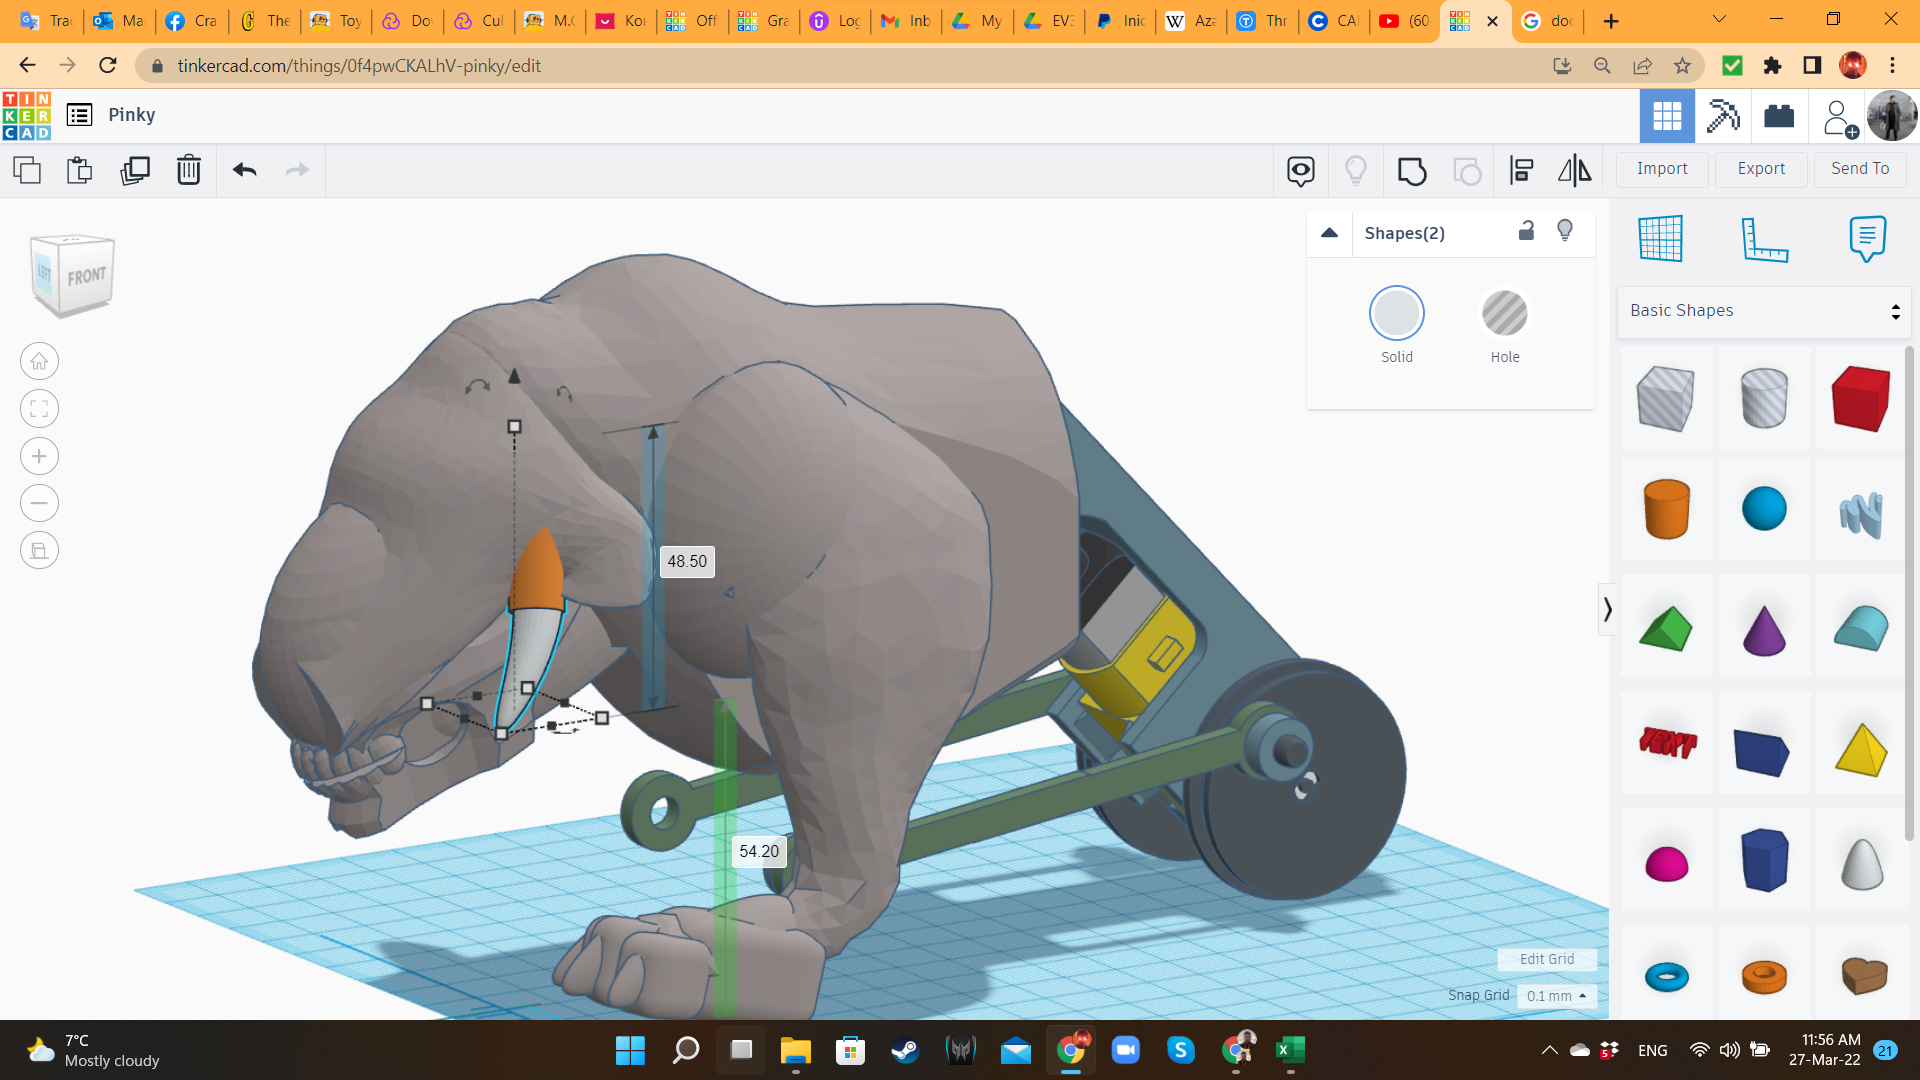Open the Snap Grid value dropdown
Screen dimensions: 1920x1080
(x=1556, y=996)
